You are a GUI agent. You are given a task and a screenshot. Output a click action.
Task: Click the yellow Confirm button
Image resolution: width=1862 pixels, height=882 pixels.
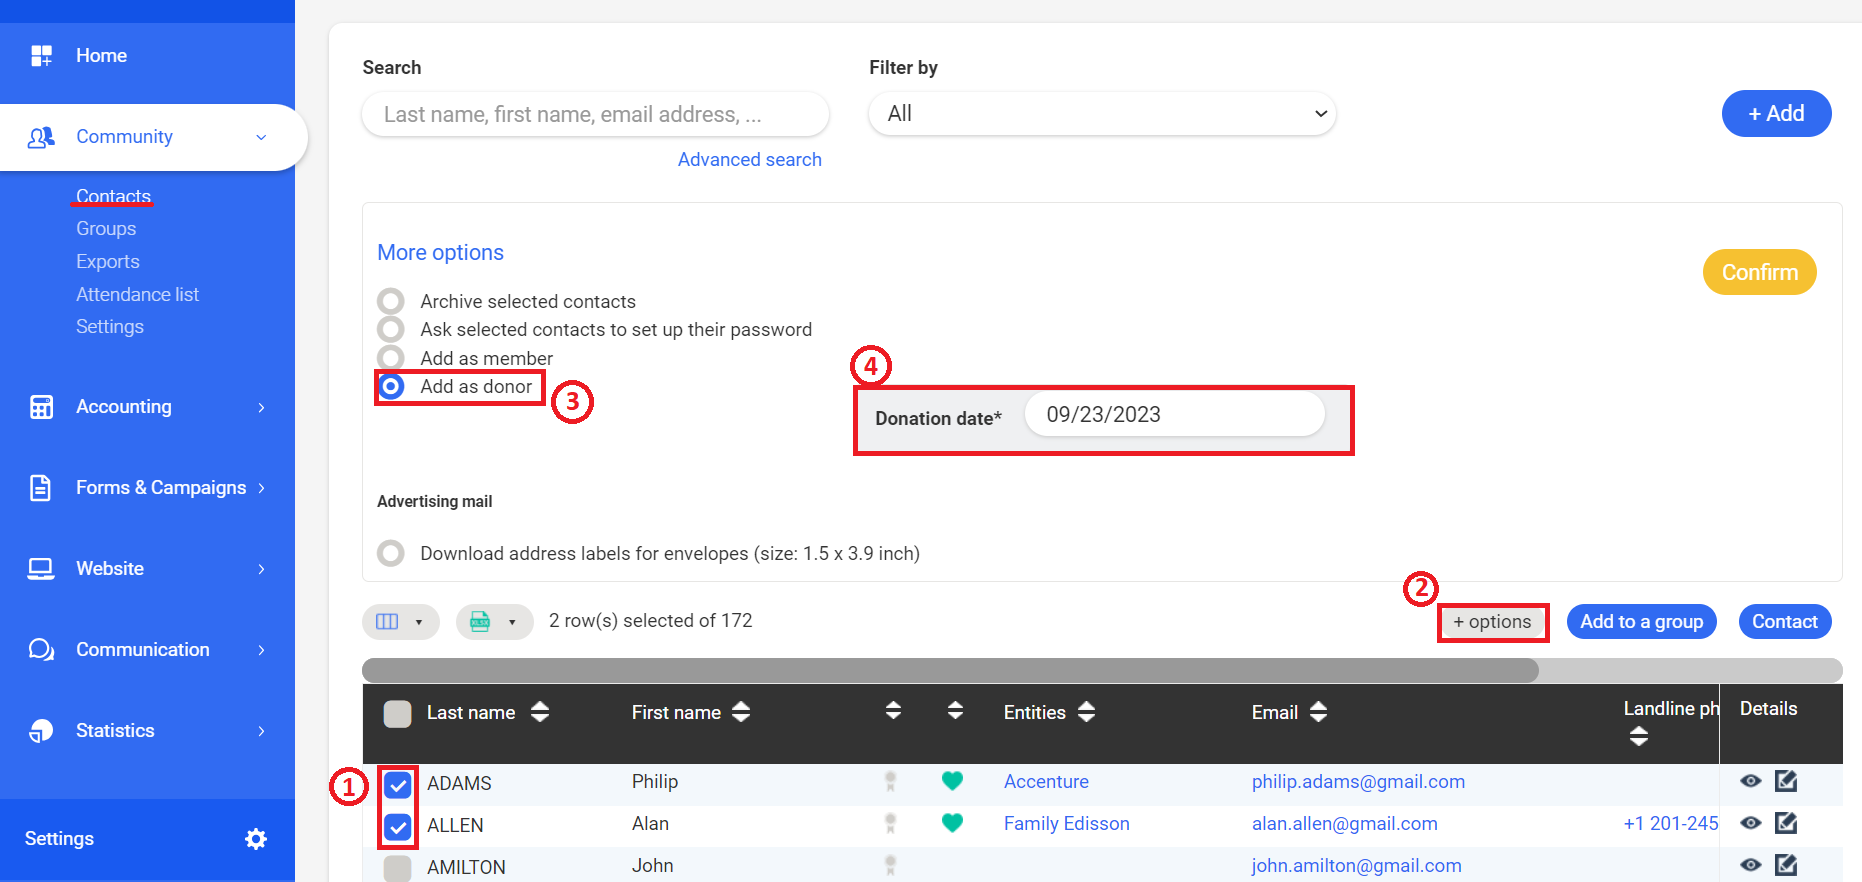1759,272
